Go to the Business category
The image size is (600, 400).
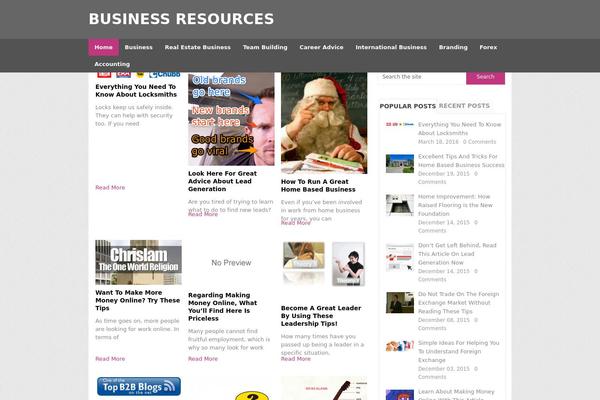(x=139, y=47)
